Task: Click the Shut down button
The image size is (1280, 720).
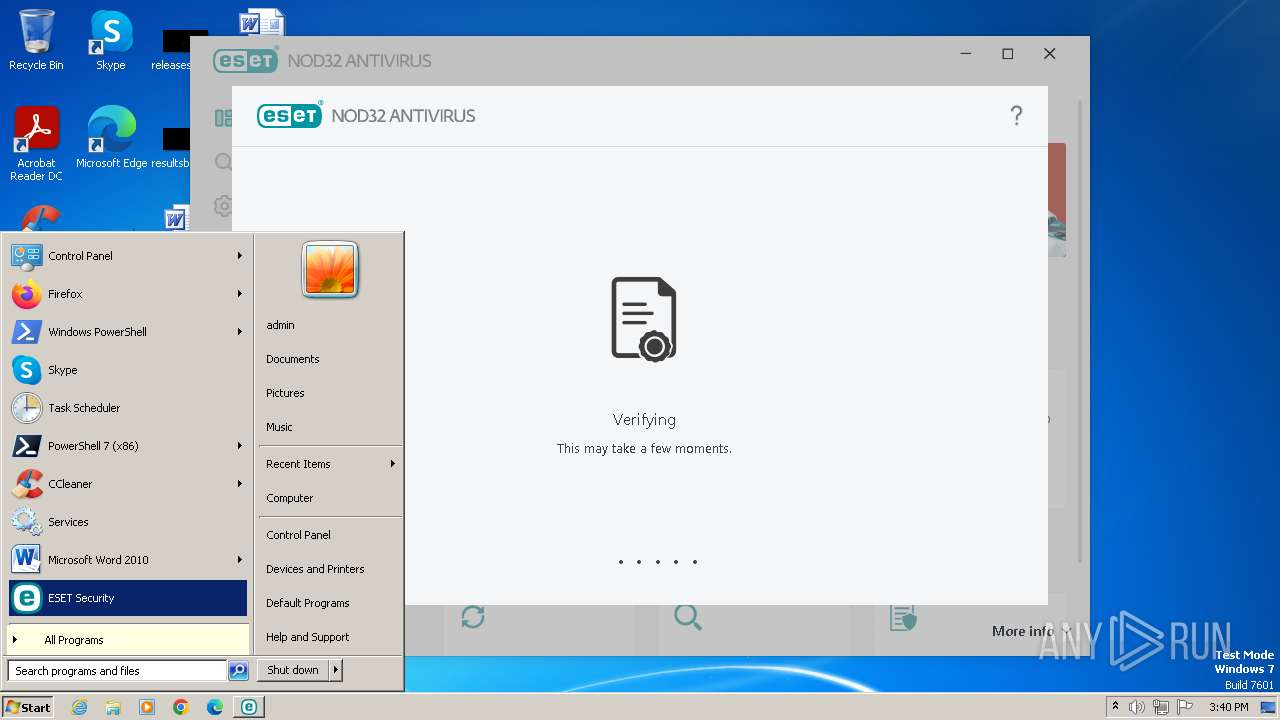Action: (293, 670)
